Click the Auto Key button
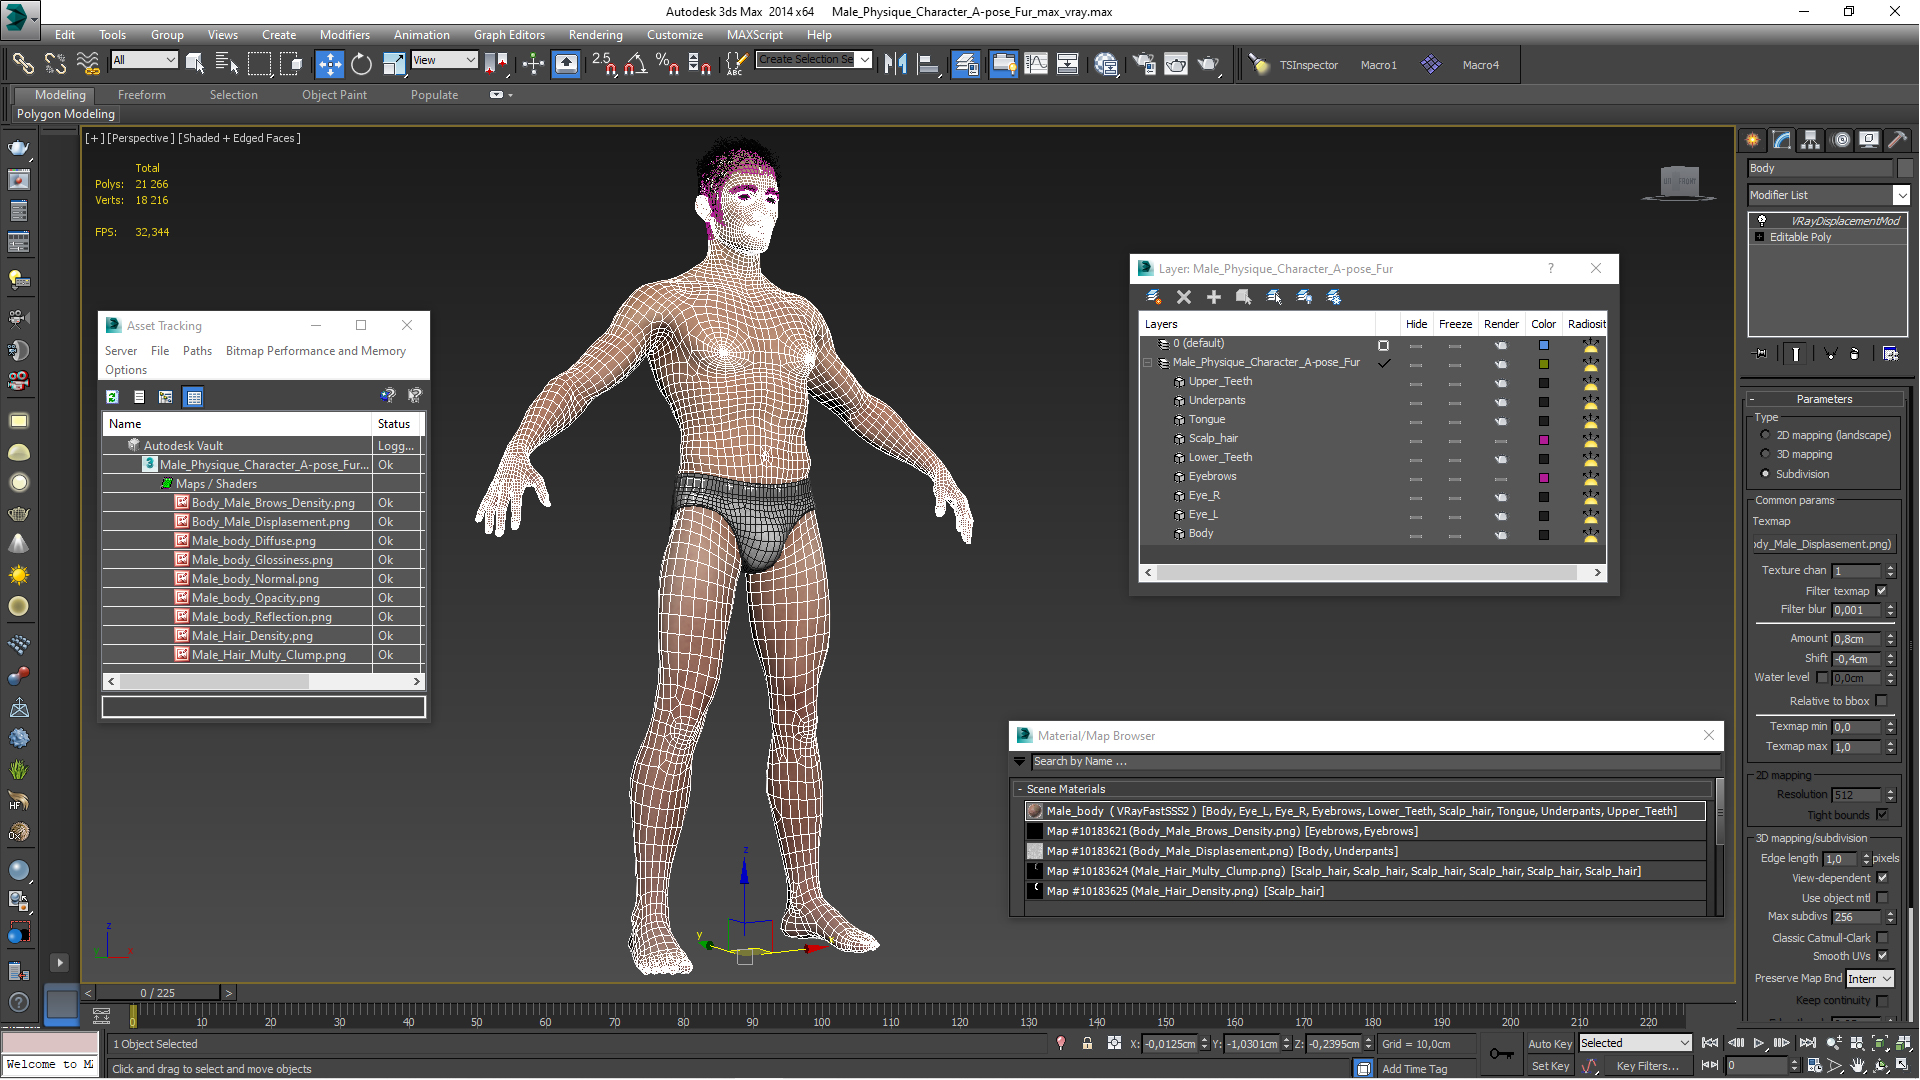 point(1550,1043)
